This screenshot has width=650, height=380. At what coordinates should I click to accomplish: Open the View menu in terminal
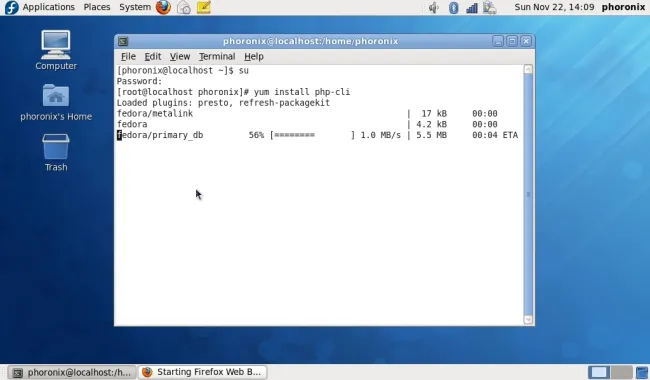coord(179,56)
